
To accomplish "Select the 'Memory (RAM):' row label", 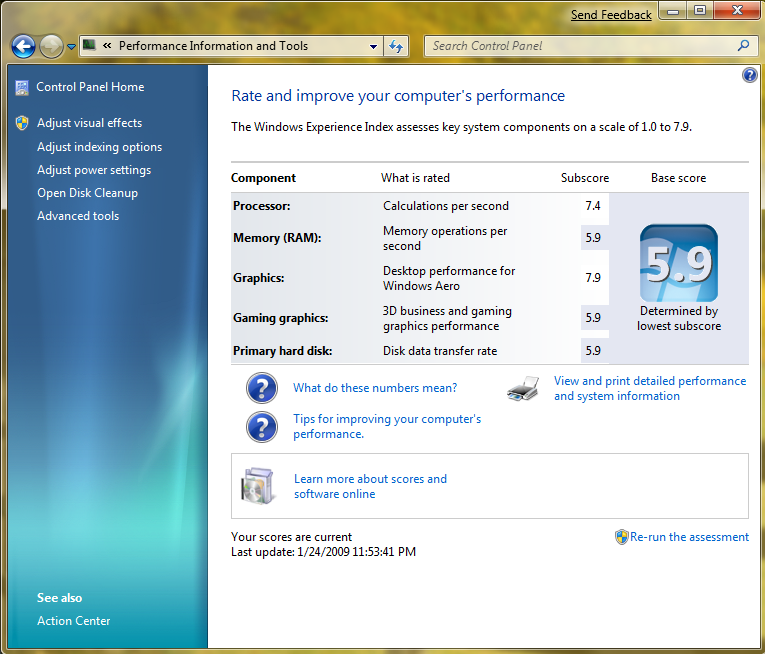I will (x=277, y=238).
